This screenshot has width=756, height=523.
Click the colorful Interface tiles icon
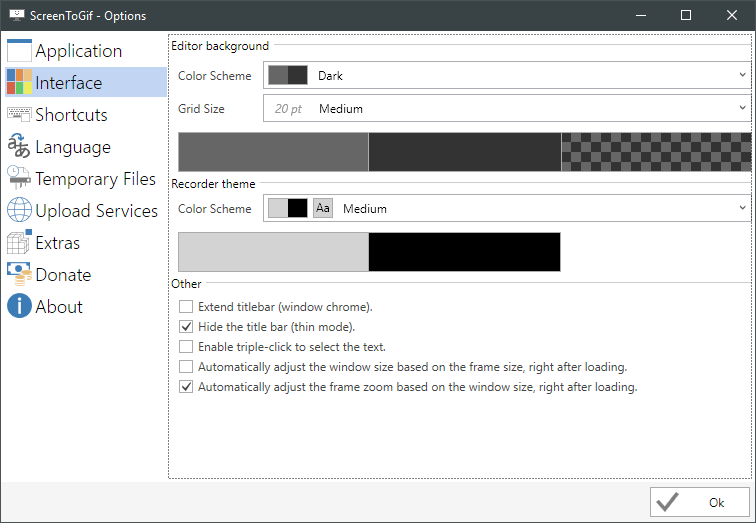click(19, 82)
